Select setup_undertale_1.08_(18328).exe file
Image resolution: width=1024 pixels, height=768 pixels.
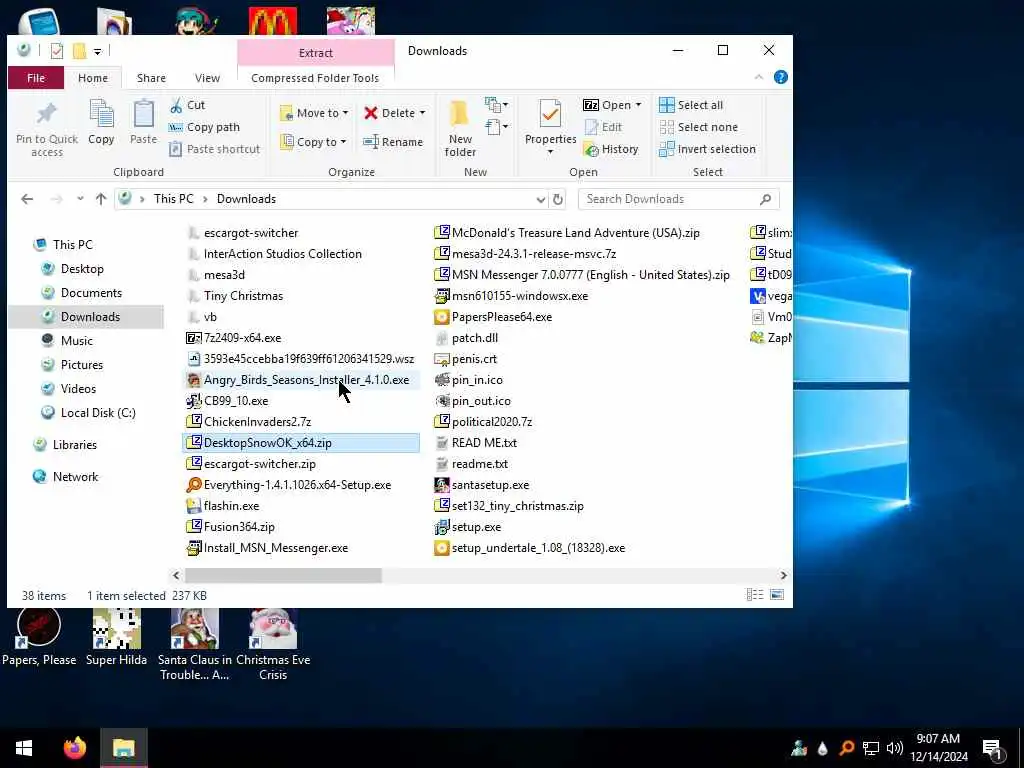530,548
